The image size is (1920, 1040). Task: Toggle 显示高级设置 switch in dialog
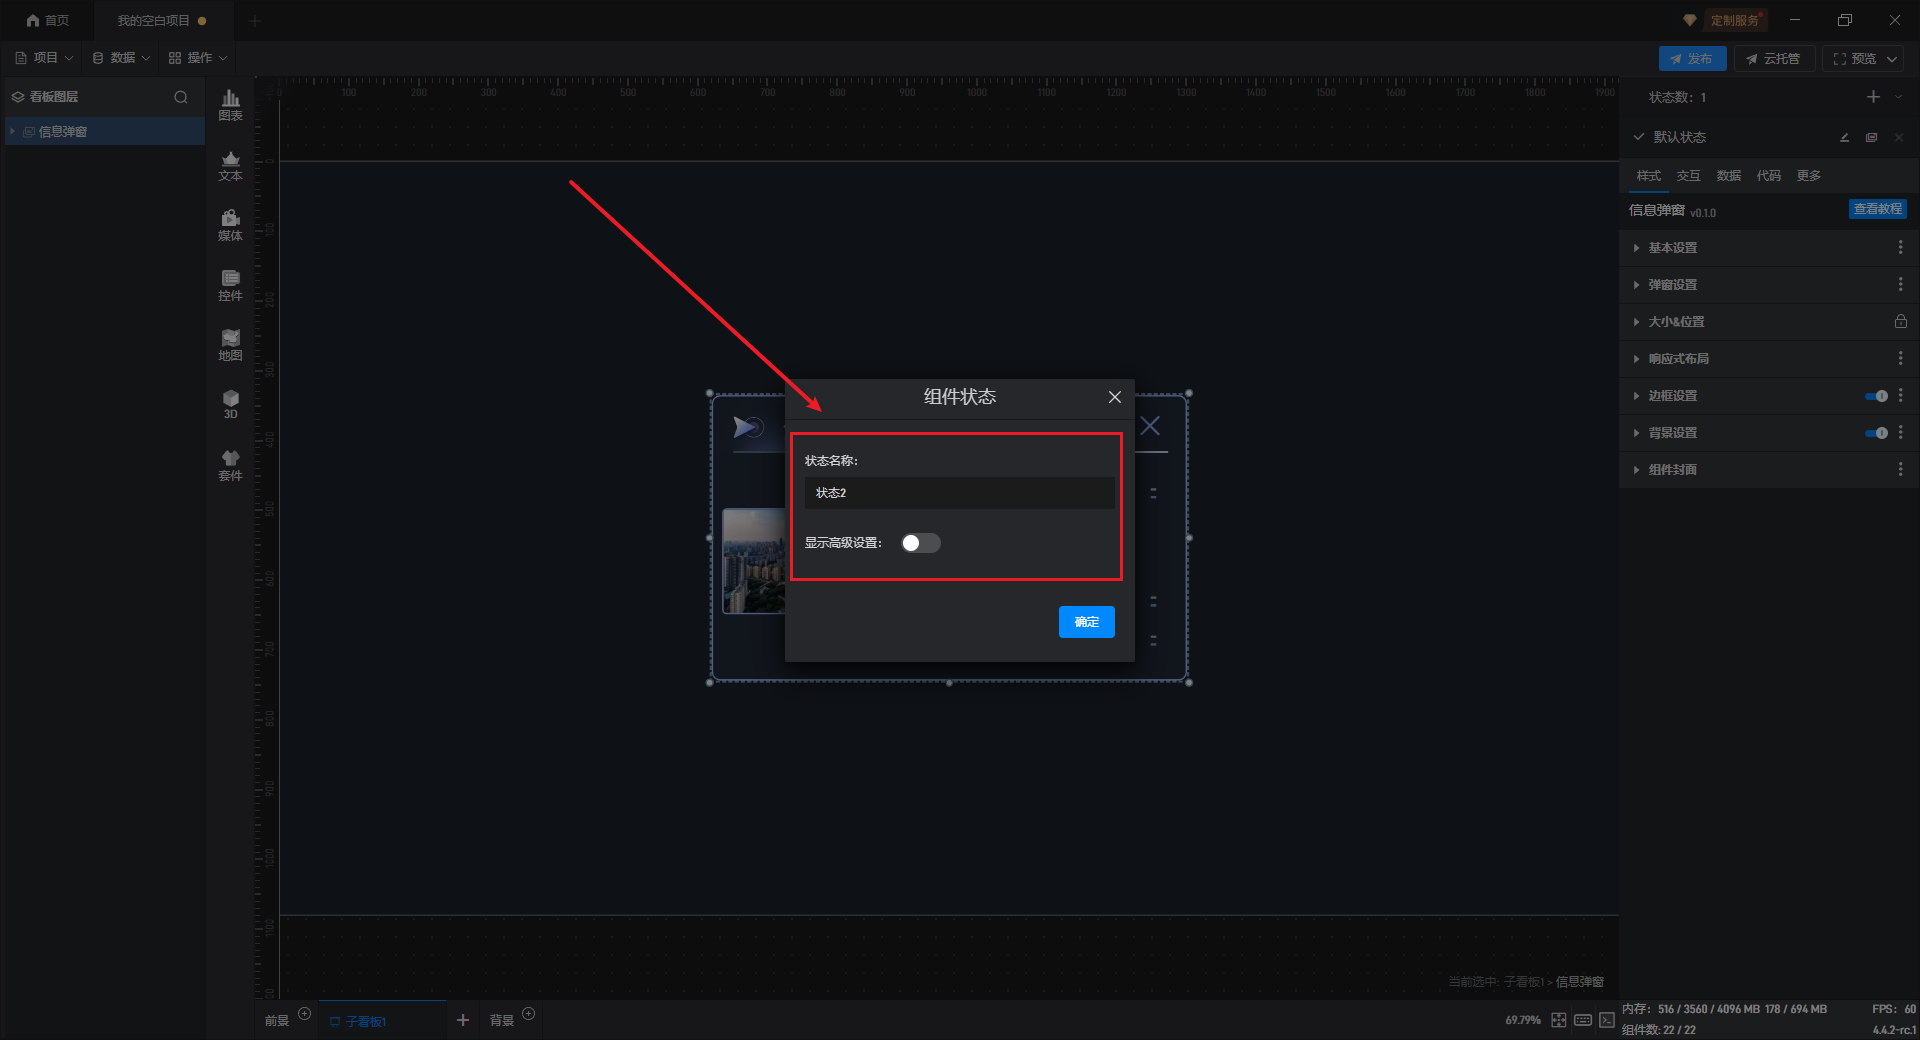[x=920, y=543]
